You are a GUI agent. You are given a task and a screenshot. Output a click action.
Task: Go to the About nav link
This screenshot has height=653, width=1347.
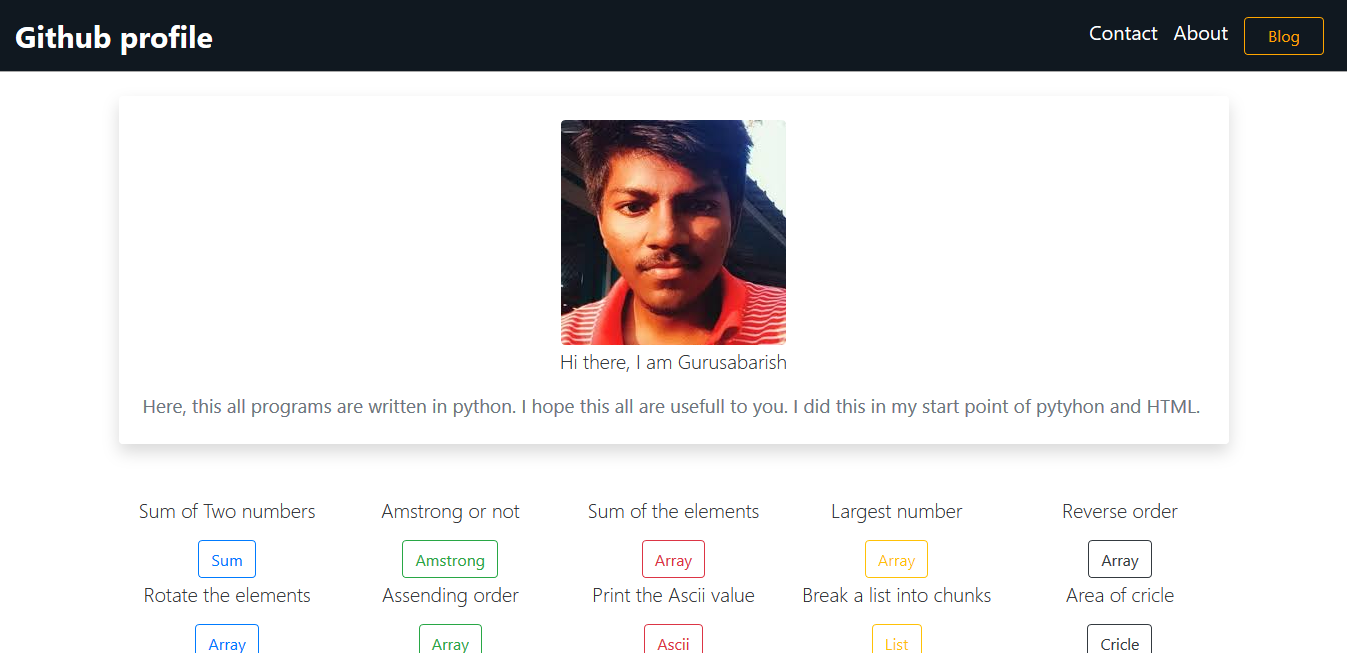point(1200,34)
